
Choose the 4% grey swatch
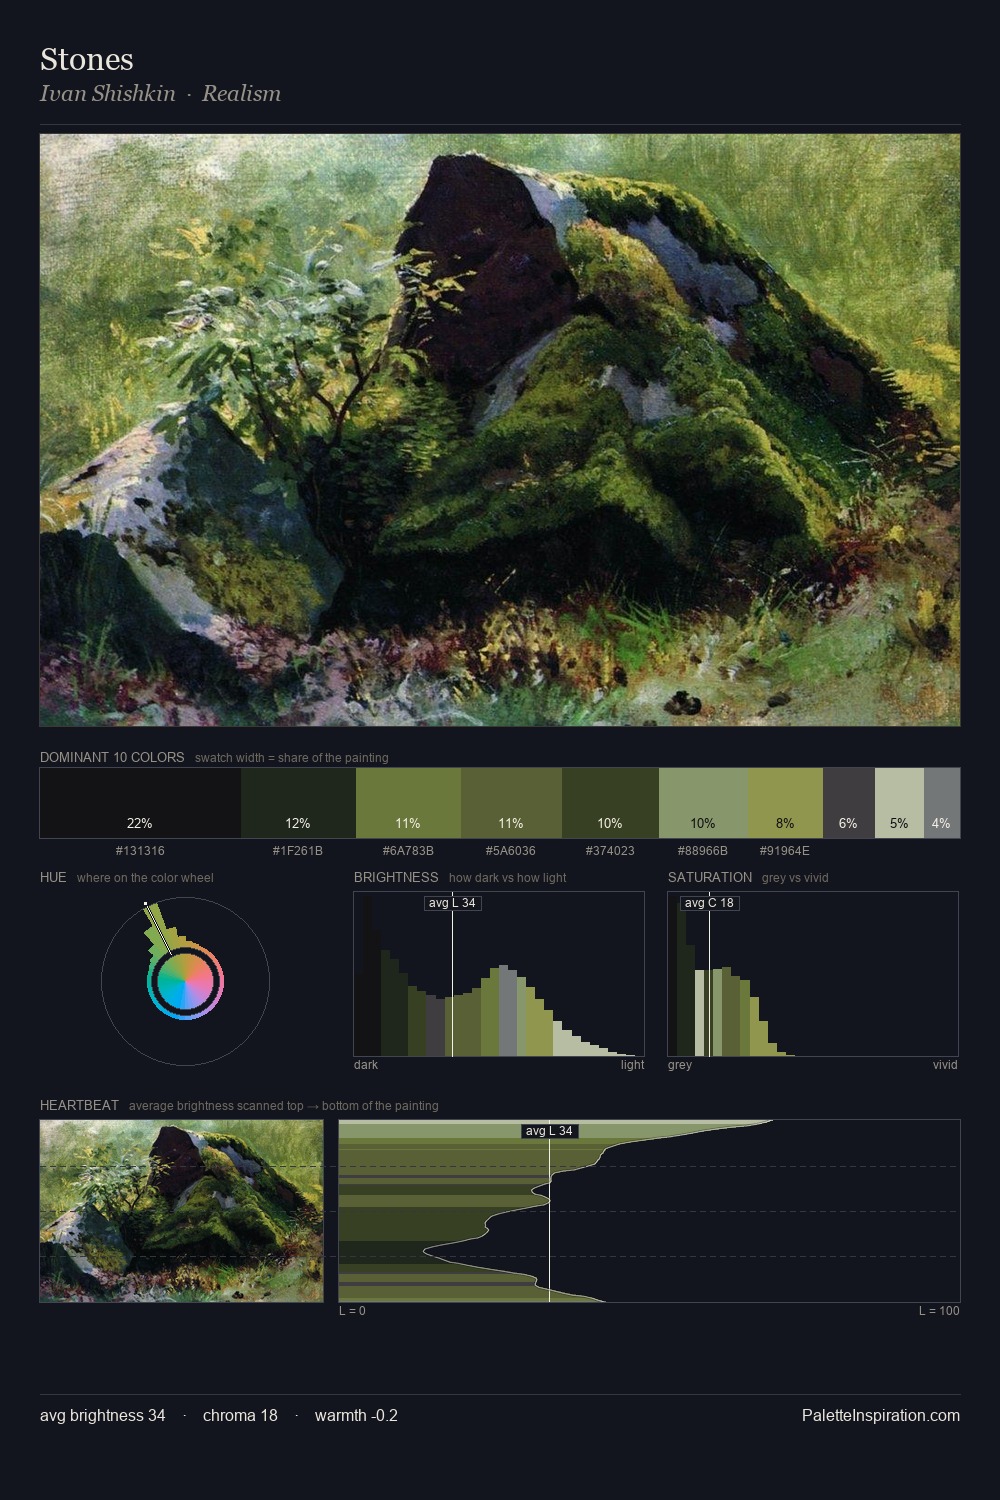point(942,802)
